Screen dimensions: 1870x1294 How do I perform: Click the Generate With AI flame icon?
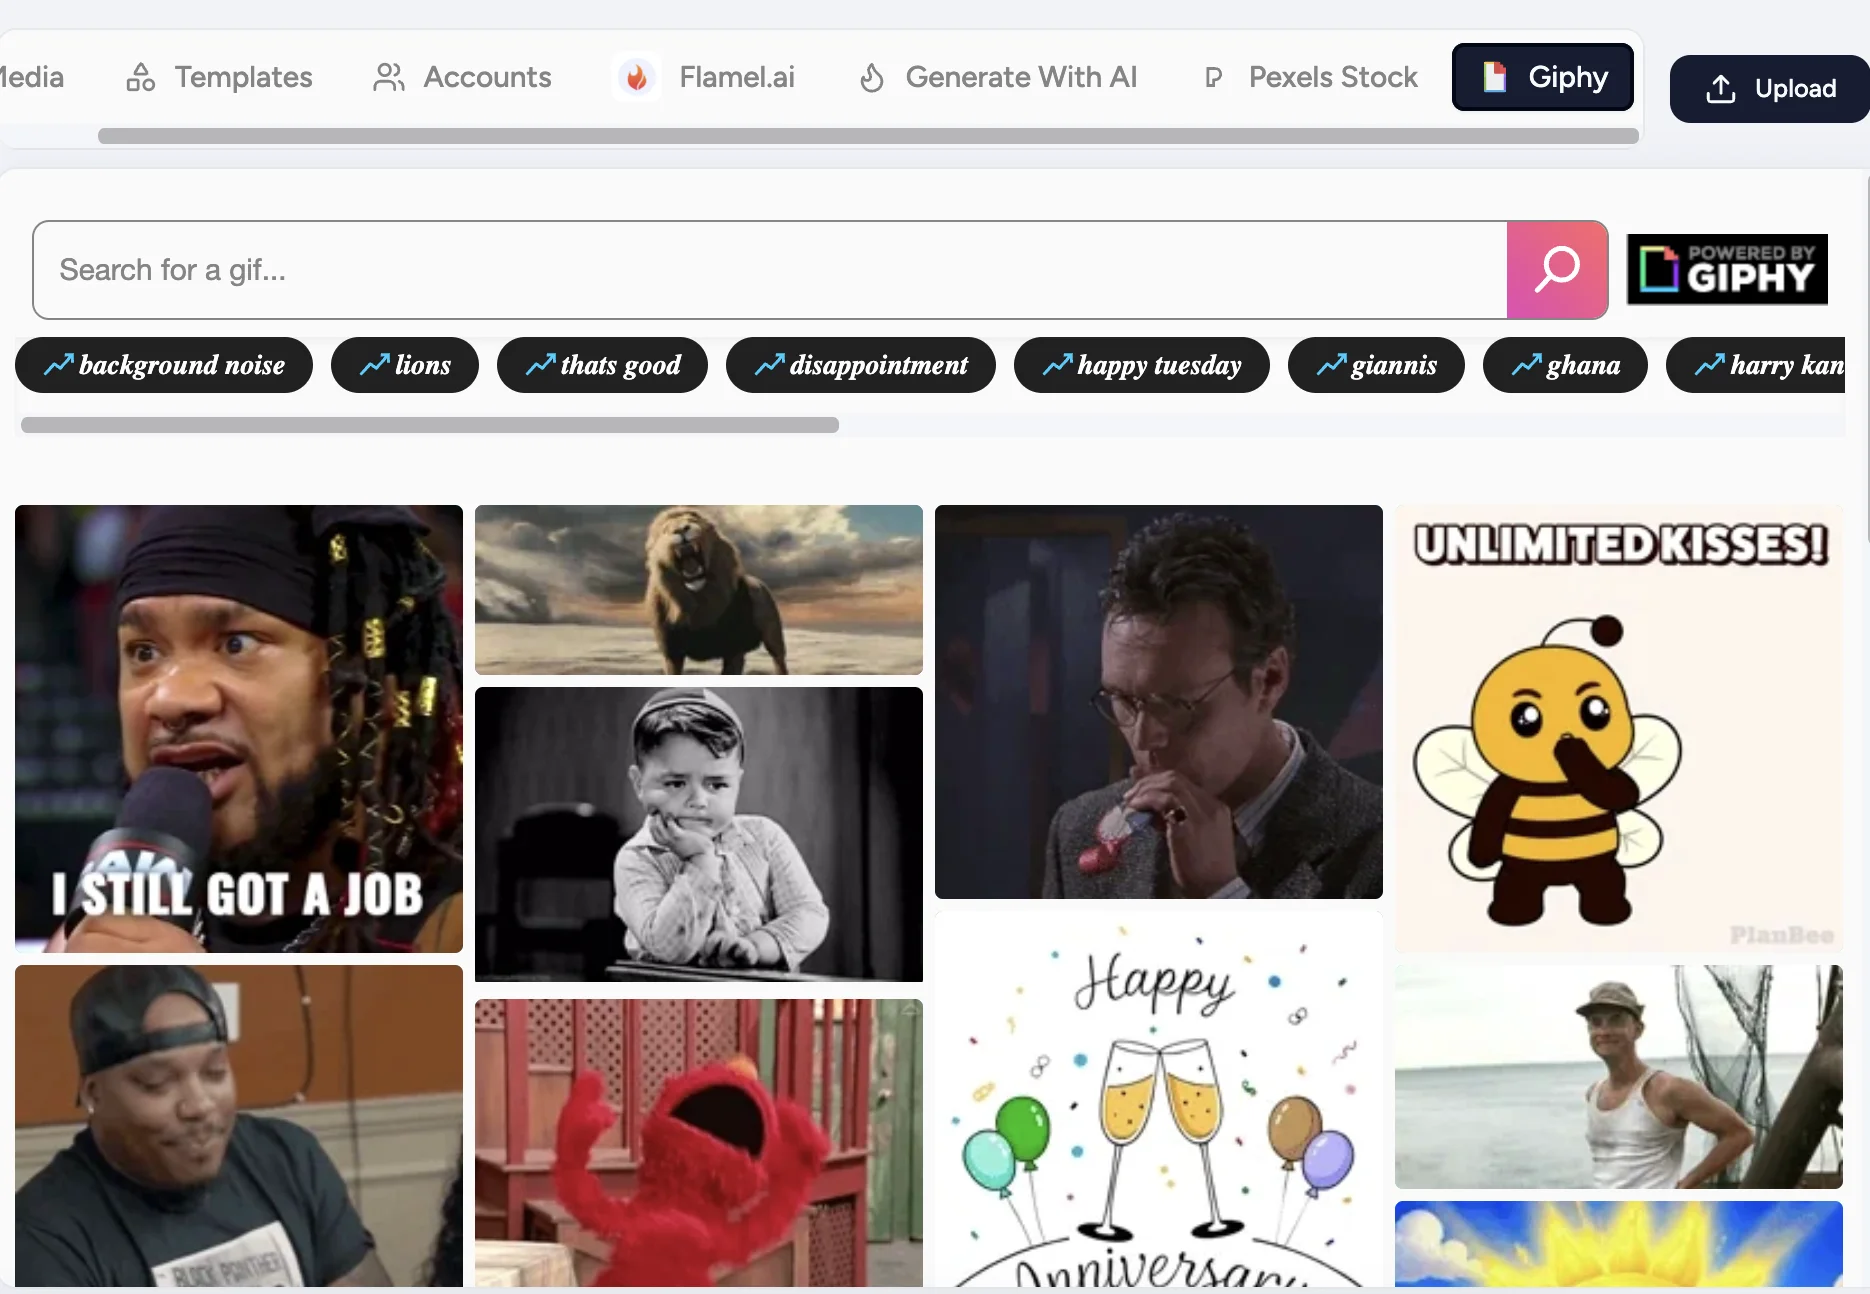point(872,77)
